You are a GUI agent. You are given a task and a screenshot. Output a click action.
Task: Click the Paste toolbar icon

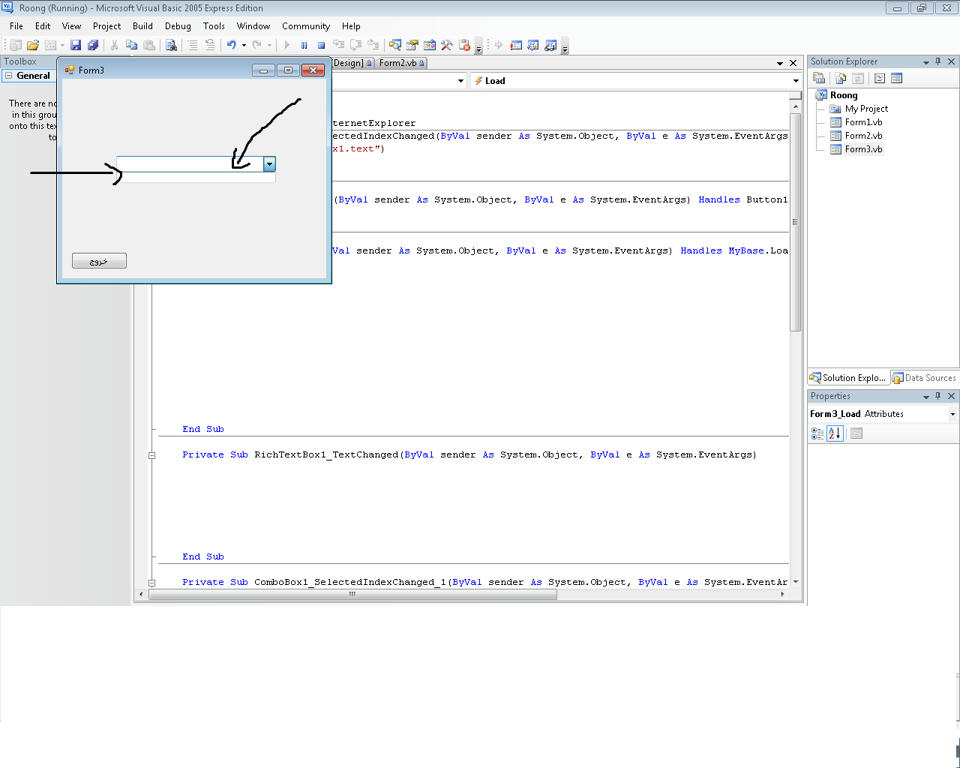pos(149,45)
